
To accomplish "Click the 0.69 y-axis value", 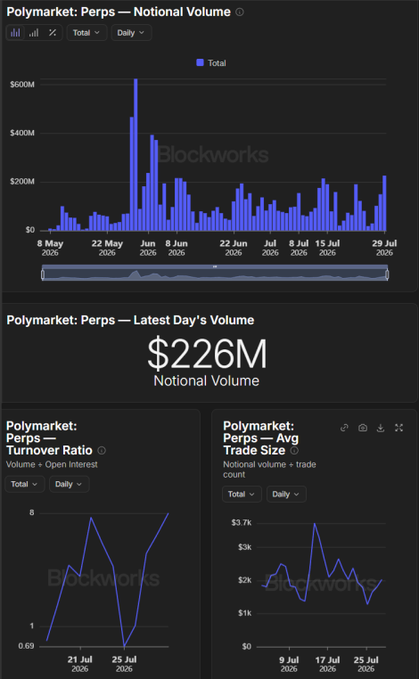I will 26,646.
